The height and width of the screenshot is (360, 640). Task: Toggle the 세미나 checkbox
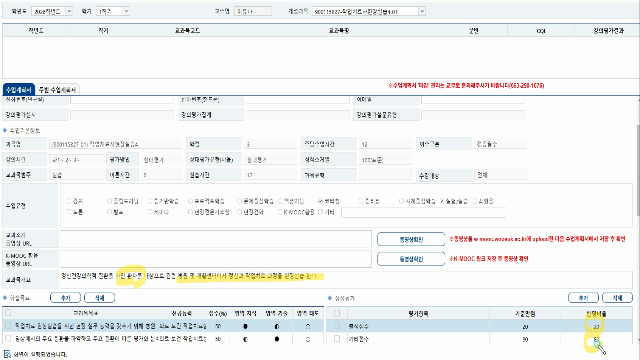coord(150,212)
